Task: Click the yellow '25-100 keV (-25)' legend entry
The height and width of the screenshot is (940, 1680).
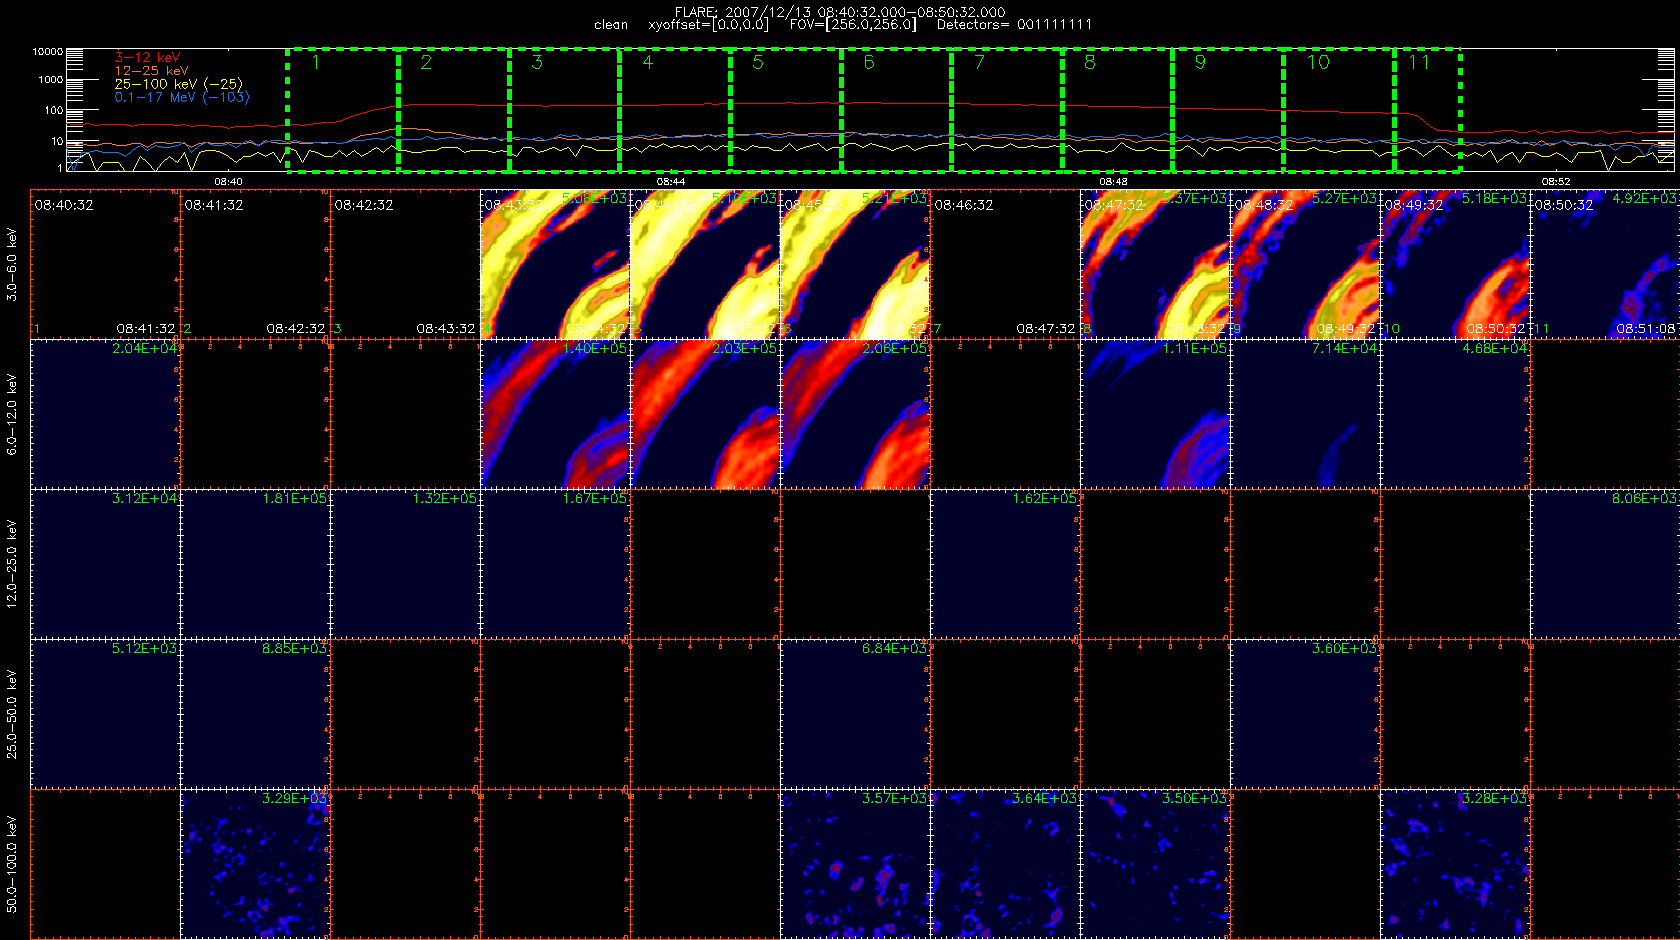Action: click(x=178, y=84)
